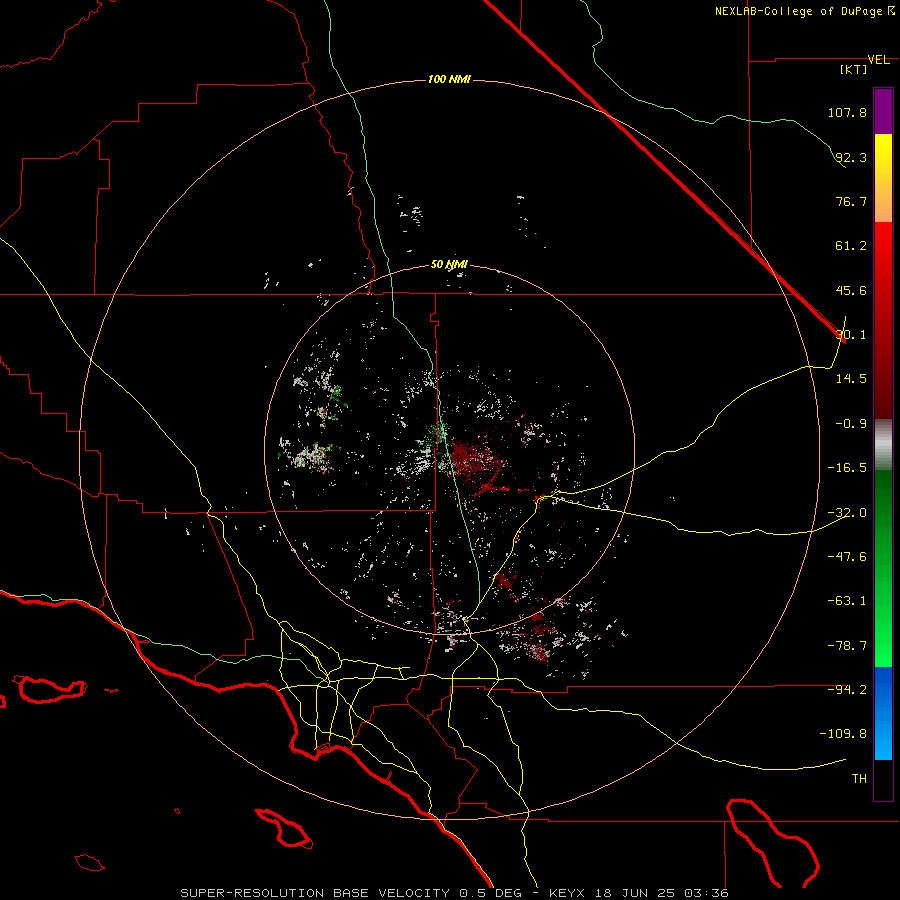Pick the purple top color bar segment
This screenshot has width=900, height=900.
883,111
